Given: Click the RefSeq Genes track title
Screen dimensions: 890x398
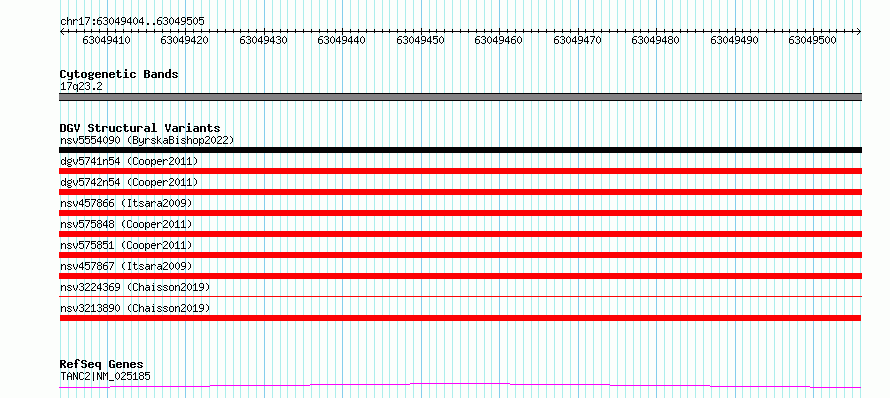Looking at the screenshot, I should 102,365.
